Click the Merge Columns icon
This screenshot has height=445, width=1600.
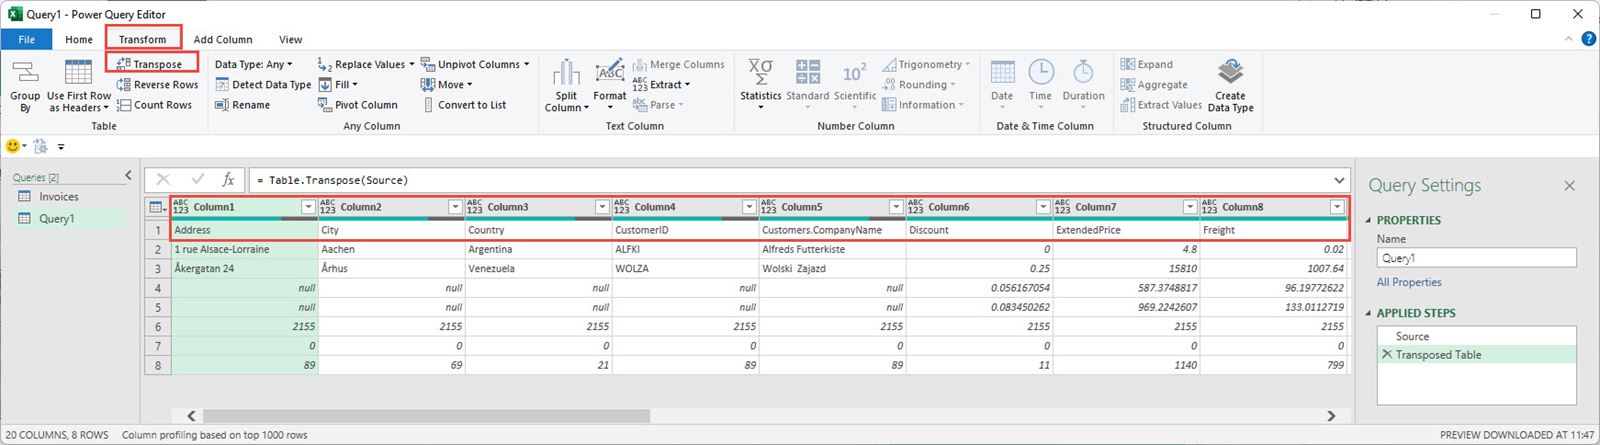(640, 64)
